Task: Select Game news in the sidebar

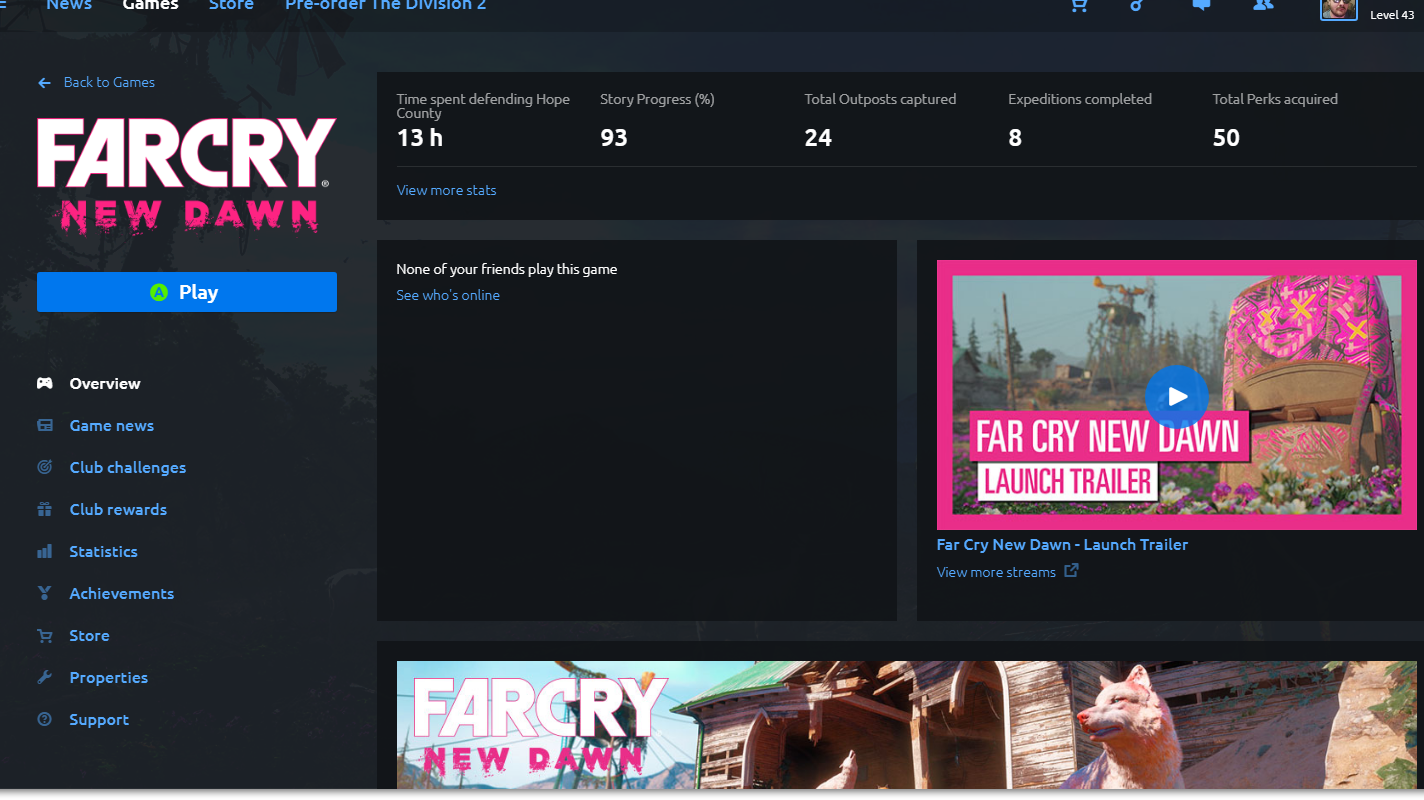Action: click(111, 426)
